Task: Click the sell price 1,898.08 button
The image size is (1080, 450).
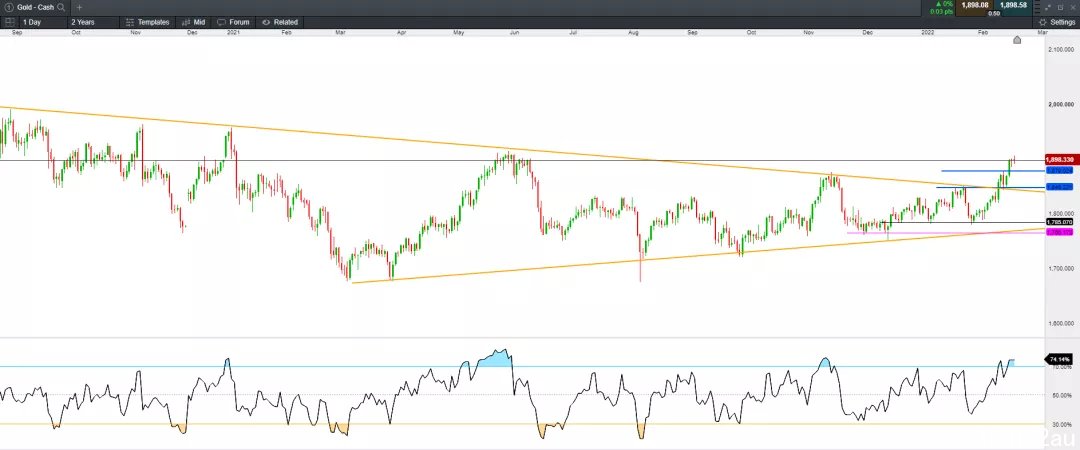Action: click(974, 6)
